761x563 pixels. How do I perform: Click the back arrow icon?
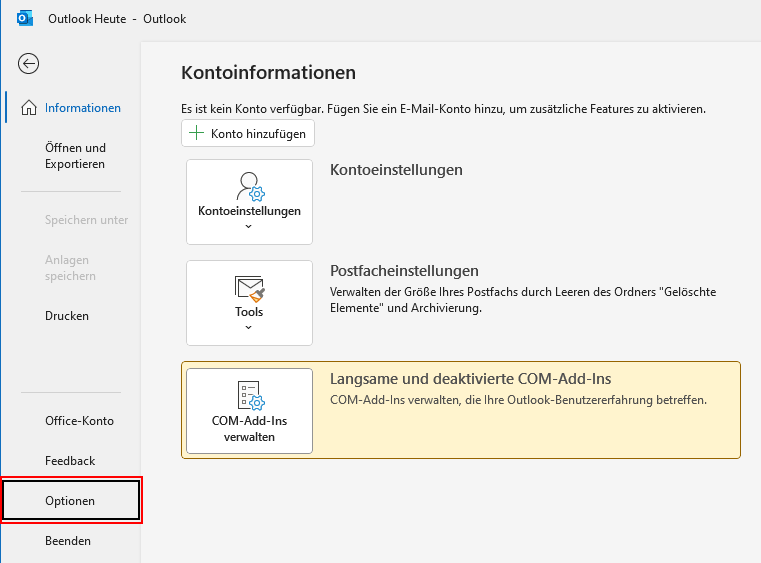coord(28,64)
